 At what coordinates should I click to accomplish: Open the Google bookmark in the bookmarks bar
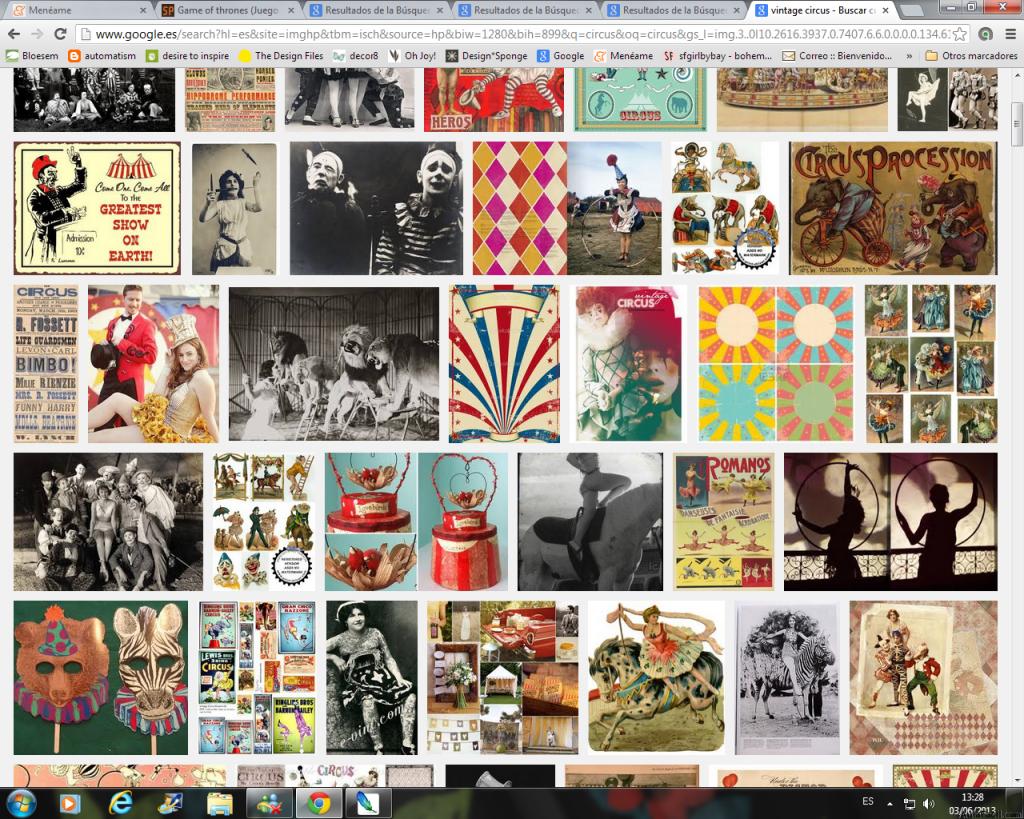(561, 56)
